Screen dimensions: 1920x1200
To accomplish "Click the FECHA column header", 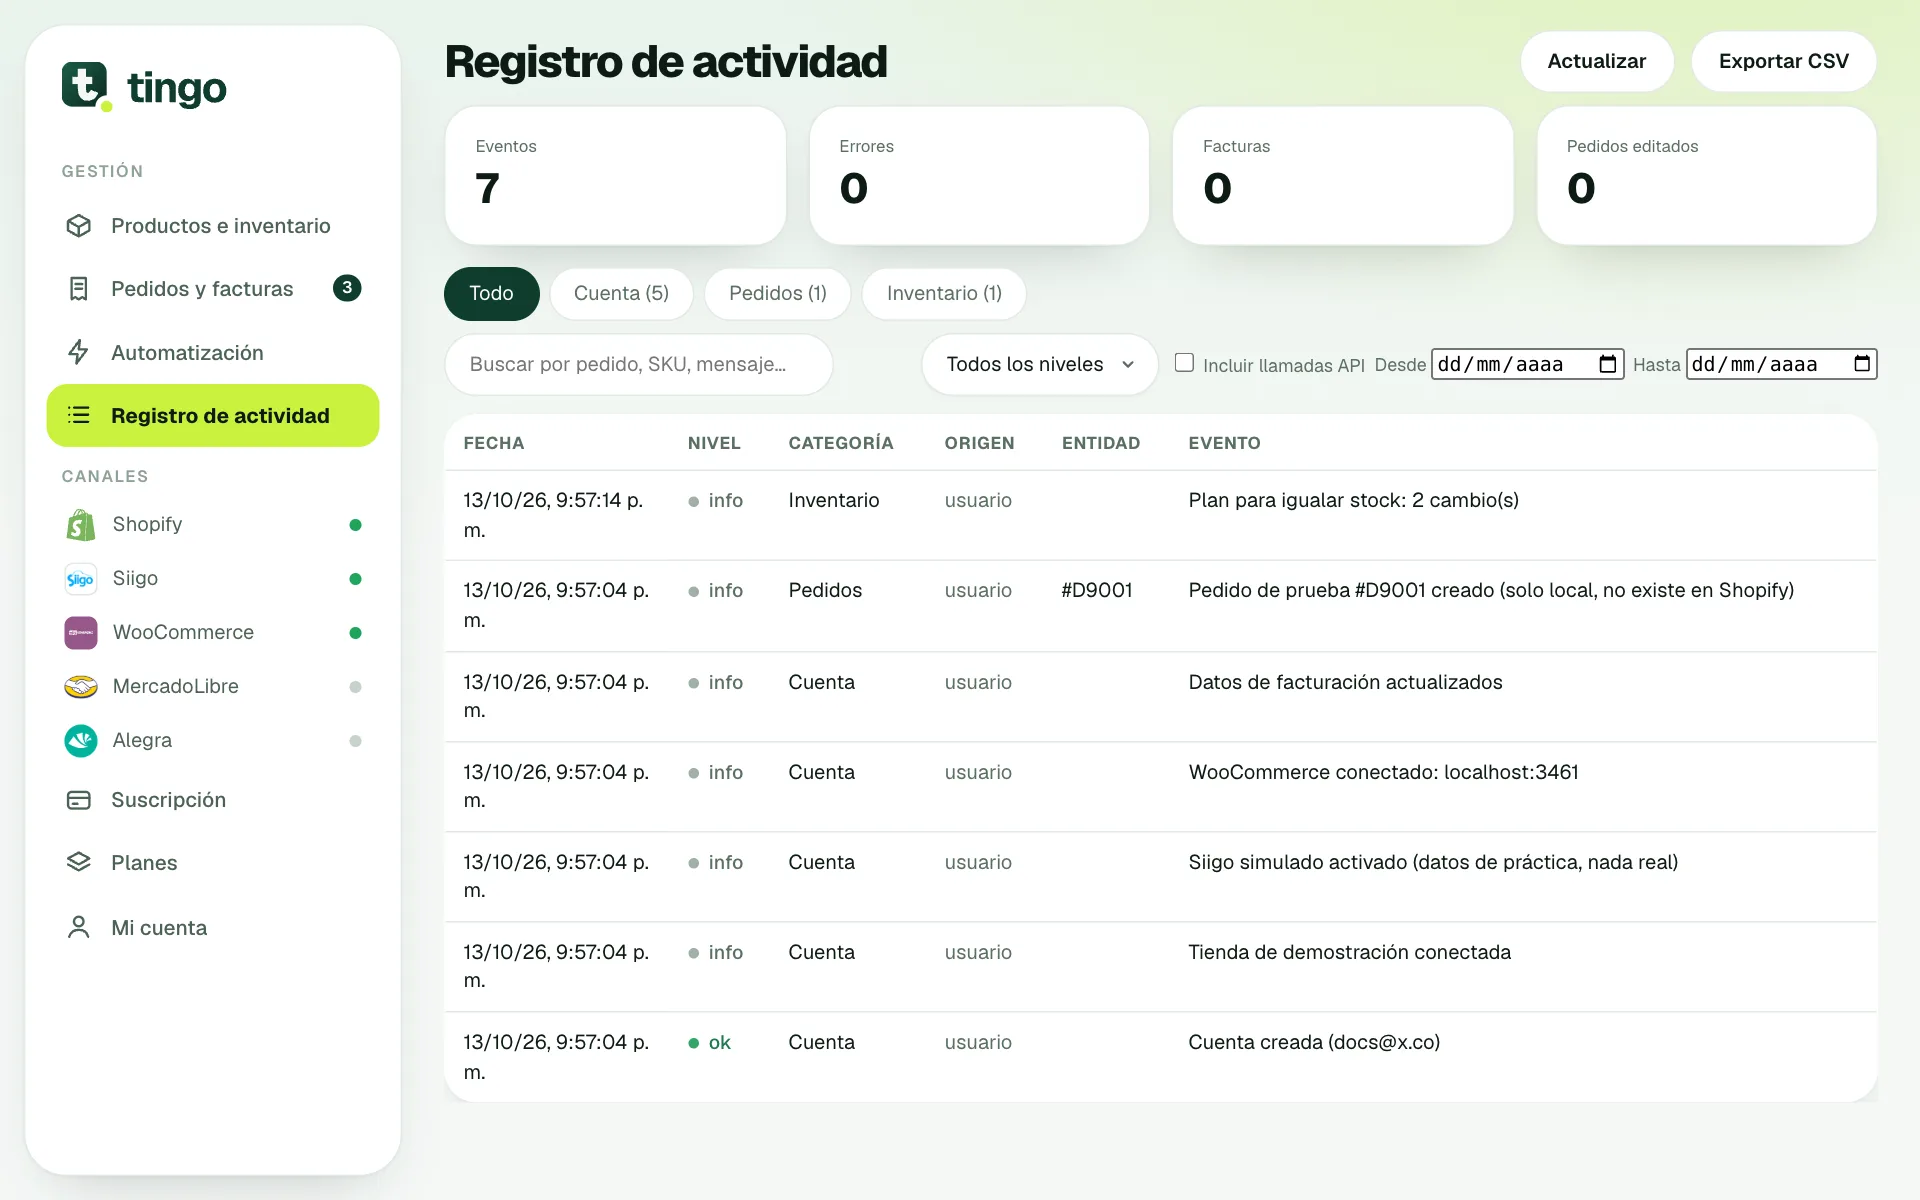I will point(494,443).
